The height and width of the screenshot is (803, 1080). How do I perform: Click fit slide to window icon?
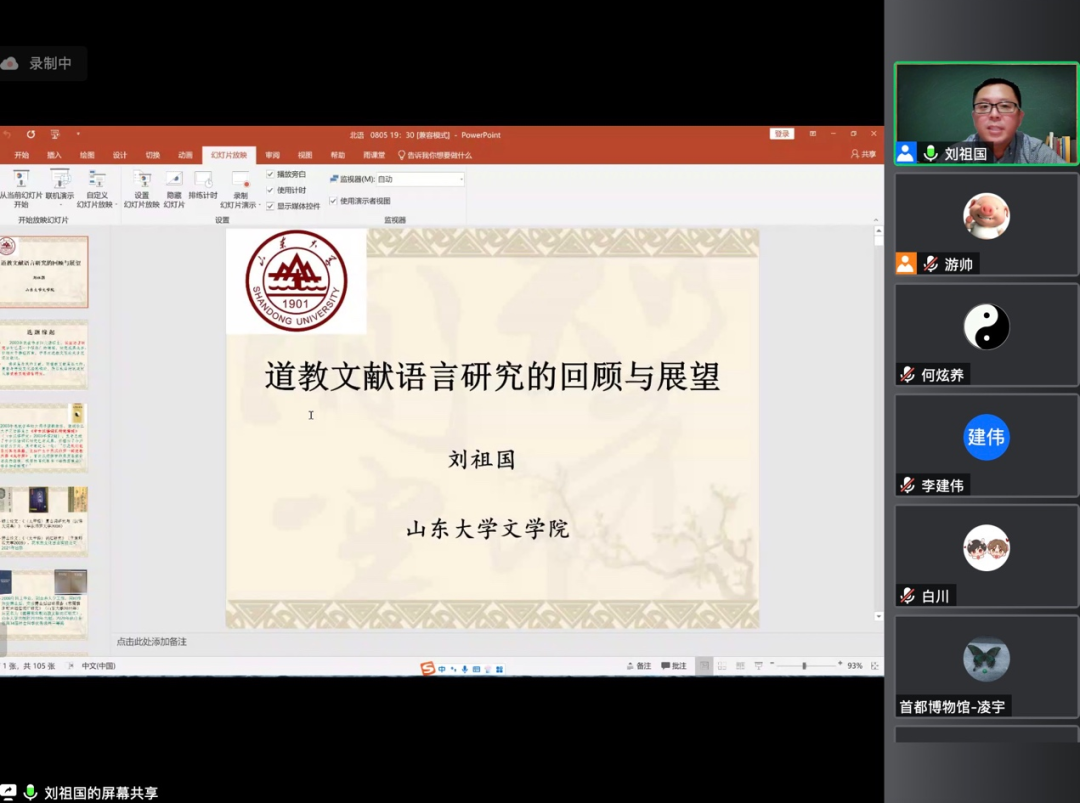pos(875,666)
